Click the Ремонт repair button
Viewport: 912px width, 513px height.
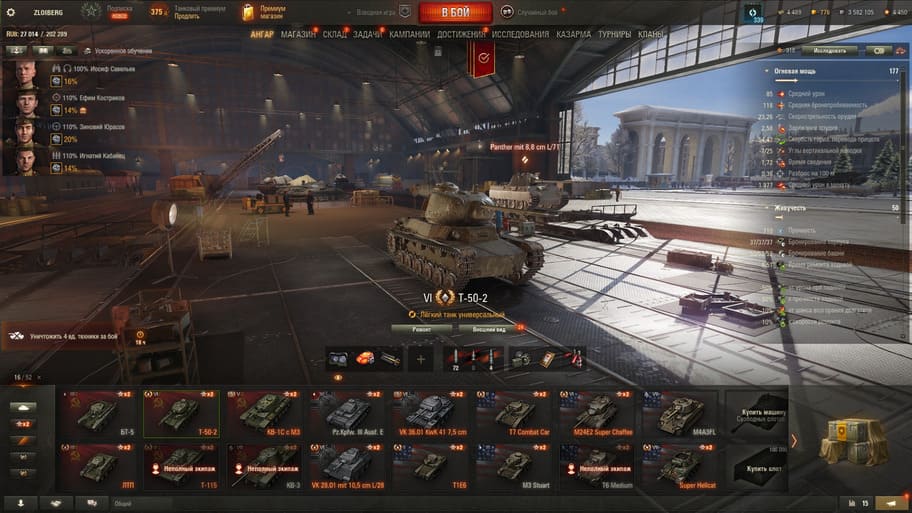[422, 329]
